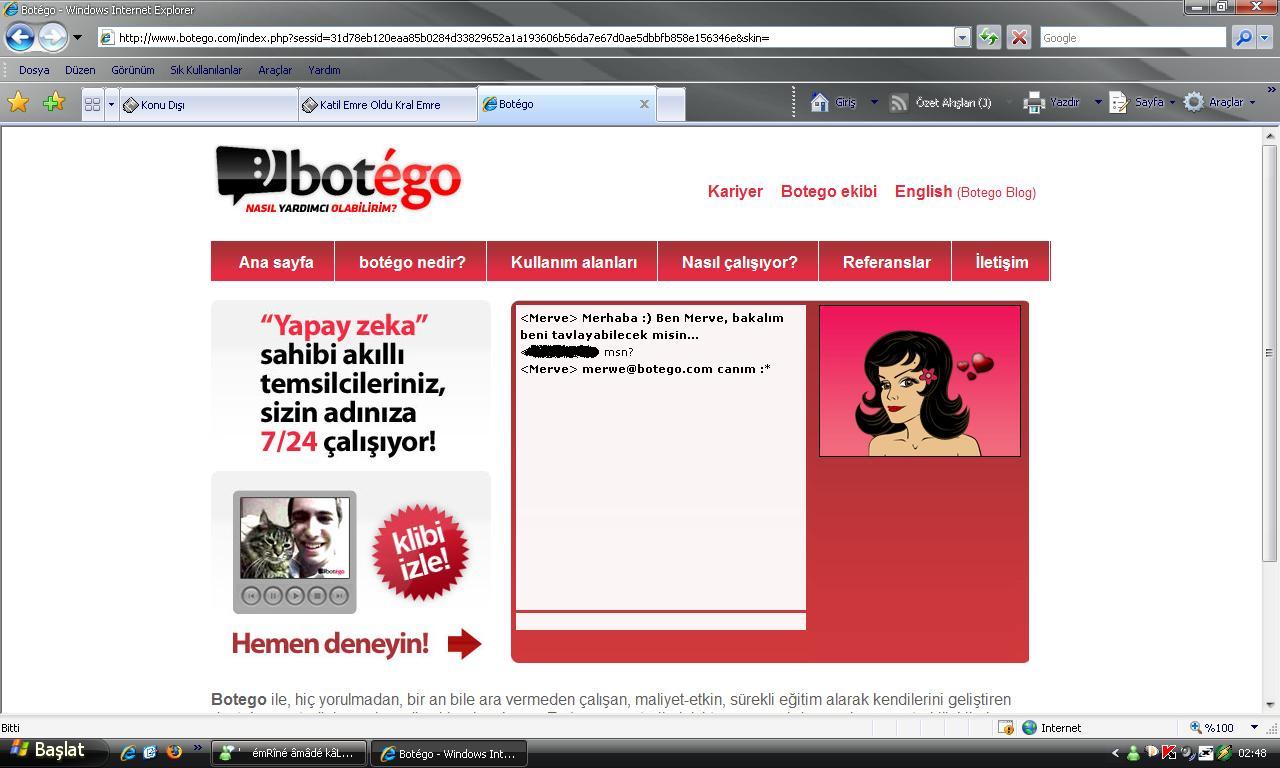The height and width of the screenshot is (768, 1280).
Task: Open the Botego Blog link
Action: coord(996,192)
